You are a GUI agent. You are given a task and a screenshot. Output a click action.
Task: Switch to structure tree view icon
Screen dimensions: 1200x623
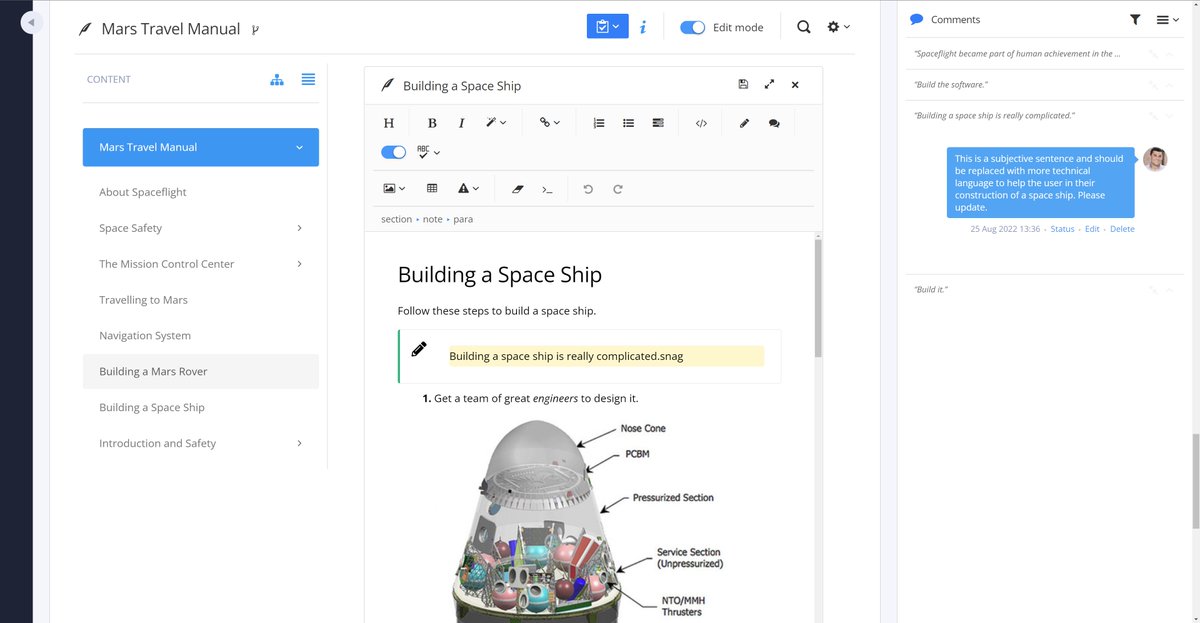click(x=277, y=79)
